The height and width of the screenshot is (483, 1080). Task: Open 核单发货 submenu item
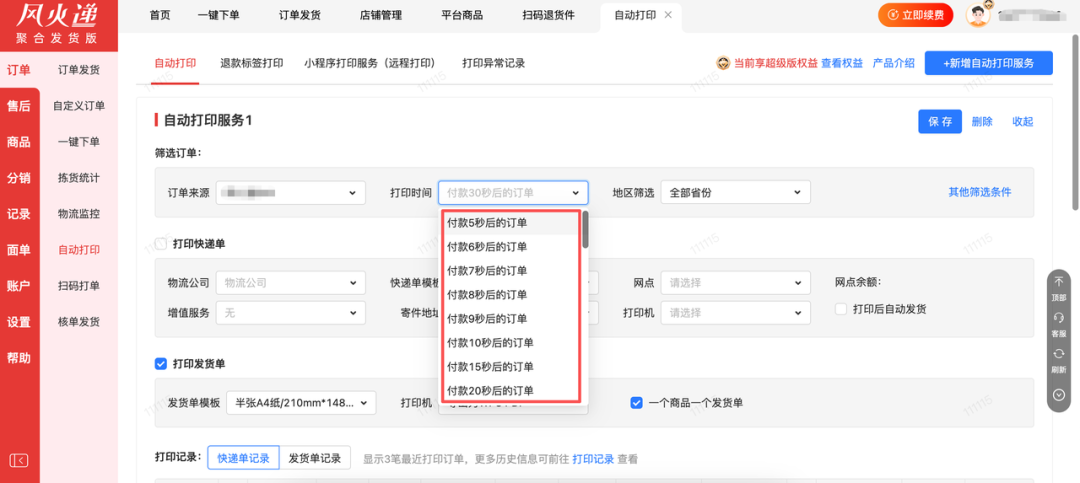(x=79, y=322)
